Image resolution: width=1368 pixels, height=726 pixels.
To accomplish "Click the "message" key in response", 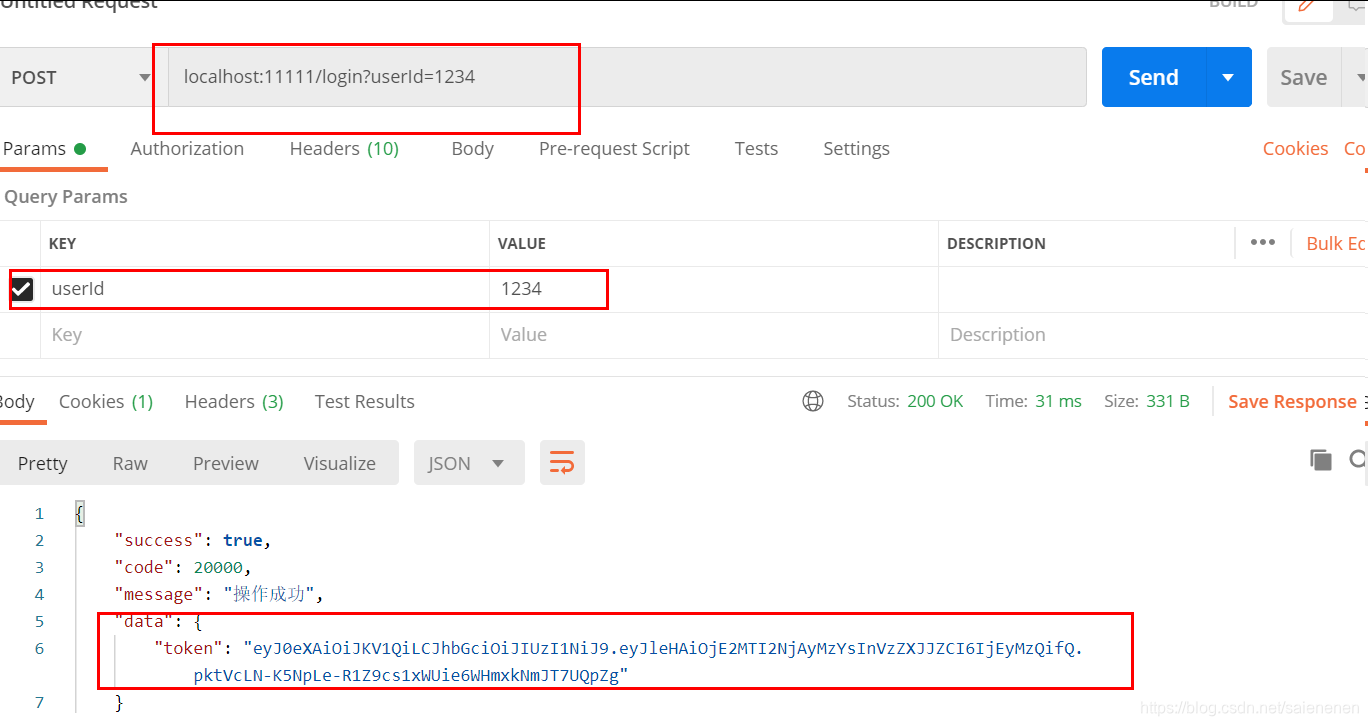I will [x=158, y=594].
